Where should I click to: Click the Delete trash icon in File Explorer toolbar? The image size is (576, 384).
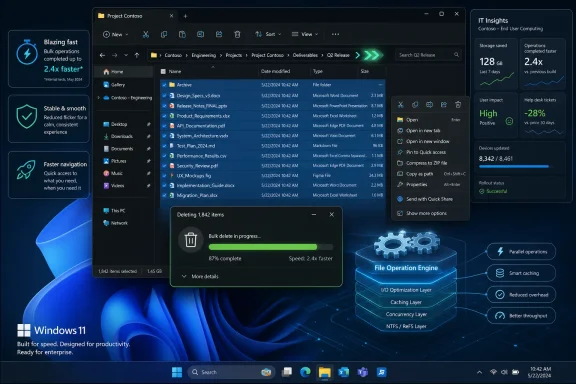point(237,34)
